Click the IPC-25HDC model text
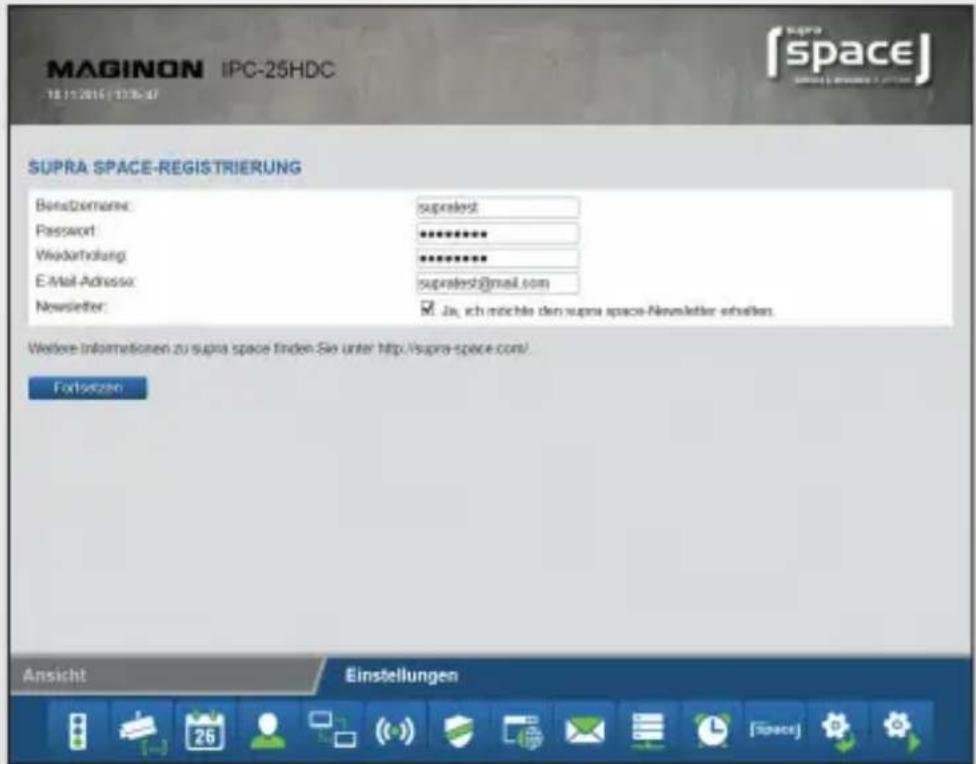 pyautogui.click(x=278, y=69)
